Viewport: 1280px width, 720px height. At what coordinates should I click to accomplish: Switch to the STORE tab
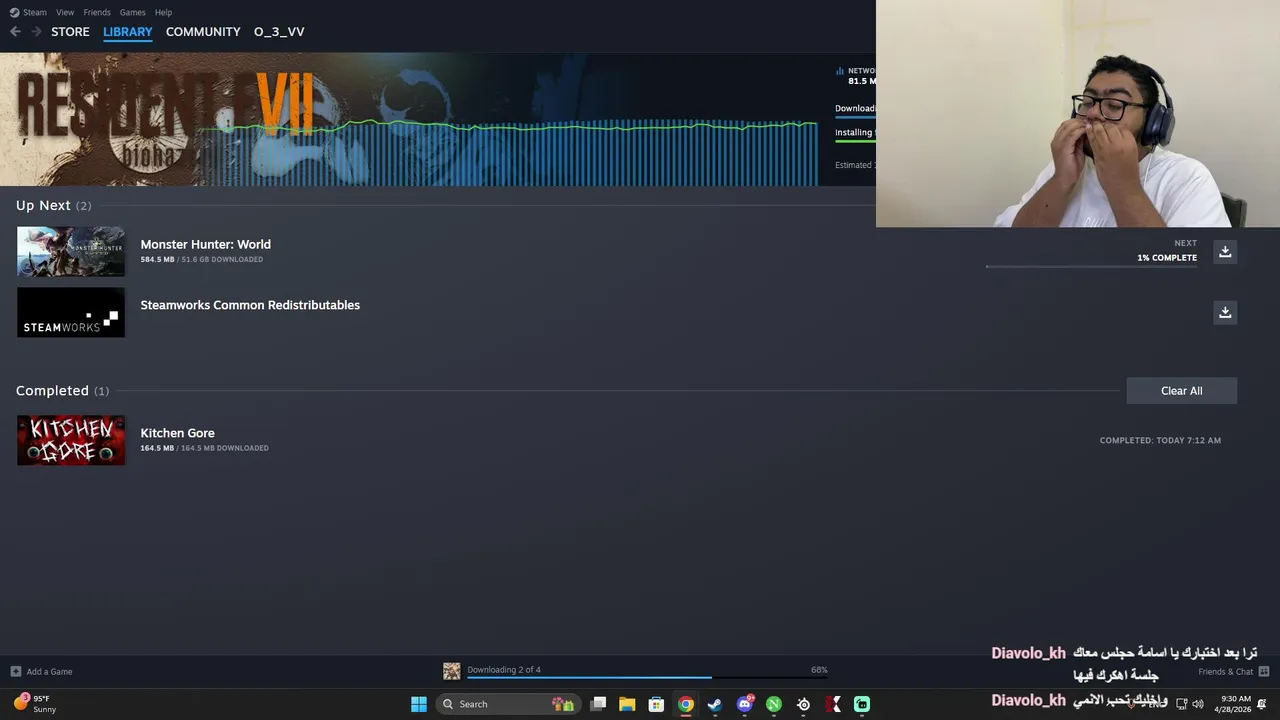tap(70, 32)
